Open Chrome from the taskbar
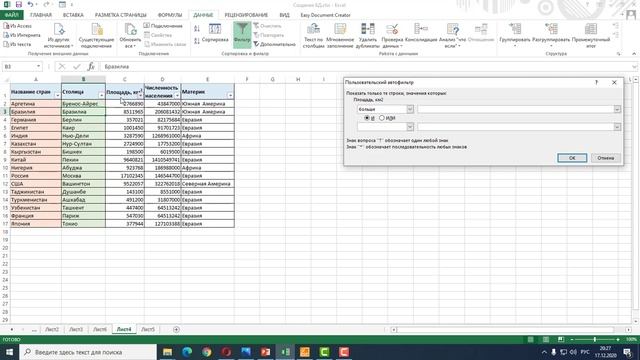 [207, 352]
